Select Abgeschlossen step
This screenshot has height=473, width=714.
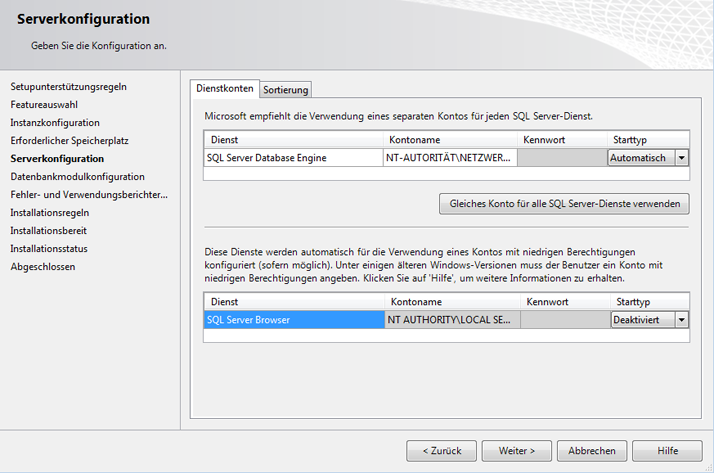pos(43,267)
